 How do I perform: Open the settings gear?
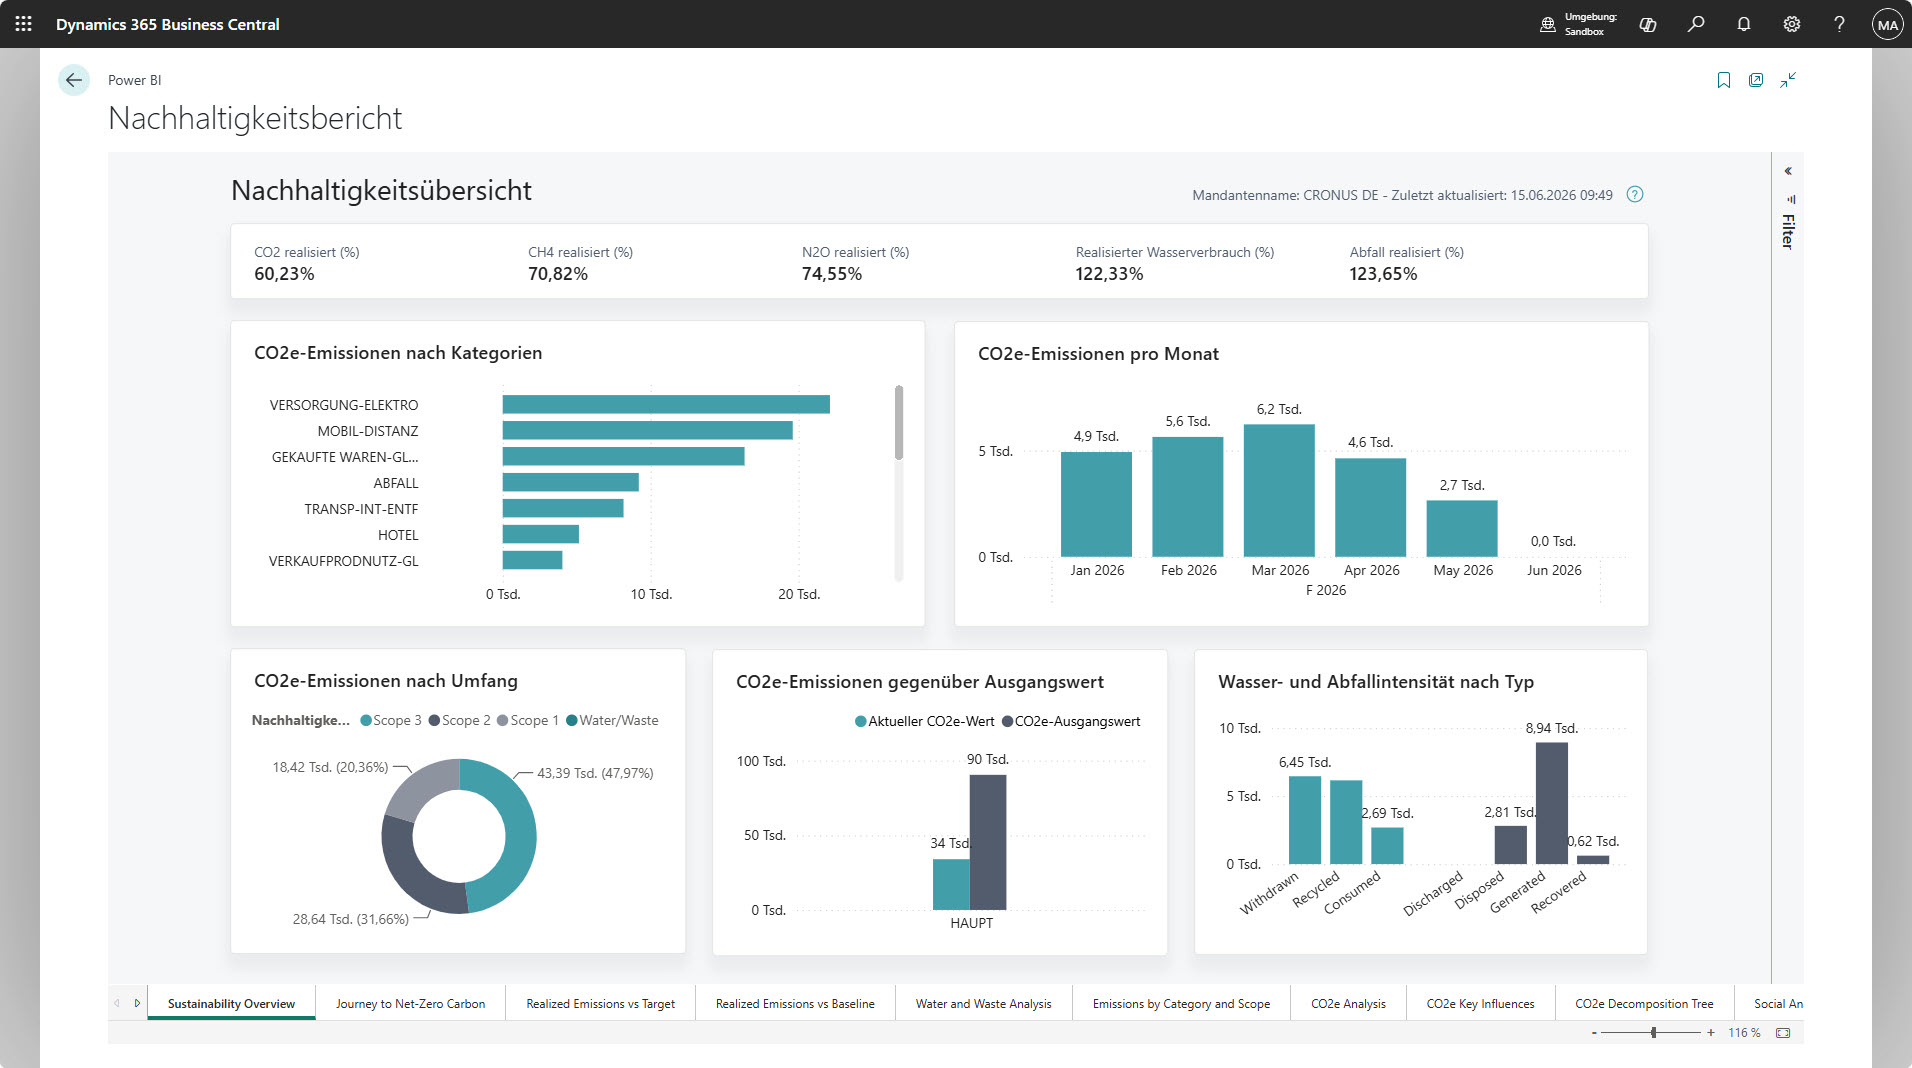pos(1792,24)
